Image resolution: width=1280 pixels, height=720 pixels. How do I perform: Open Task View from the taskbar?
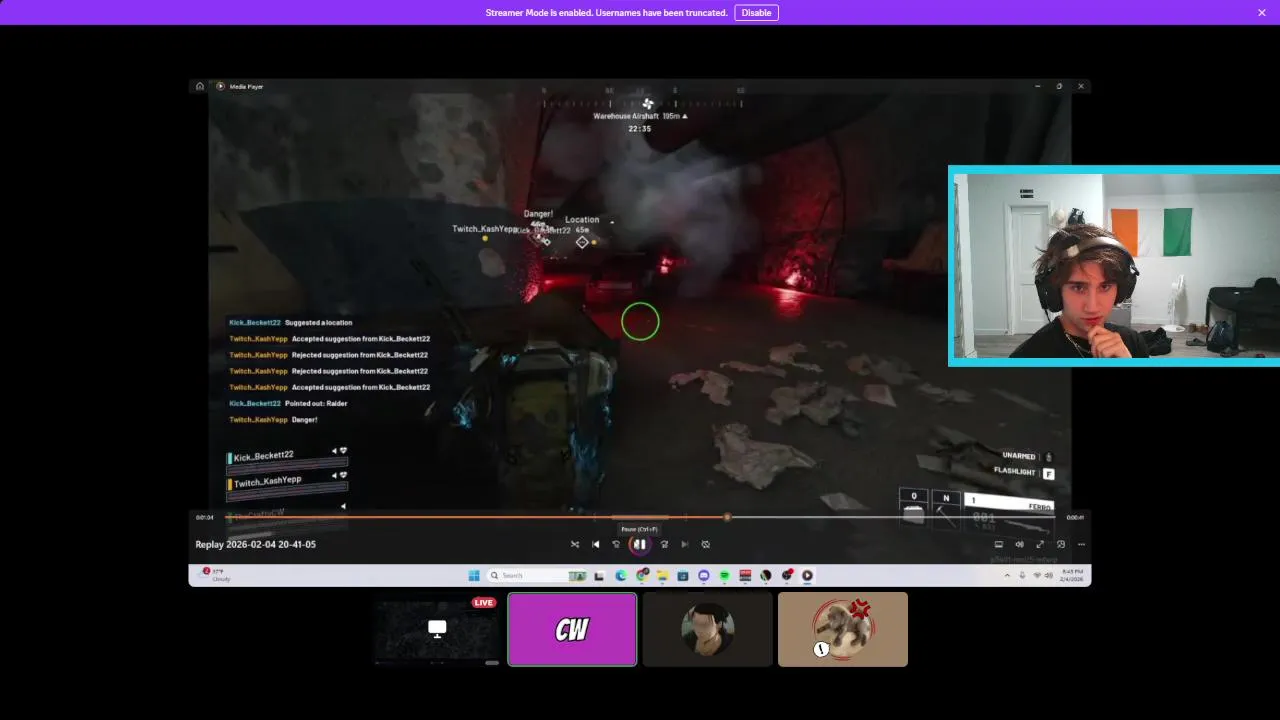[599, 575]
